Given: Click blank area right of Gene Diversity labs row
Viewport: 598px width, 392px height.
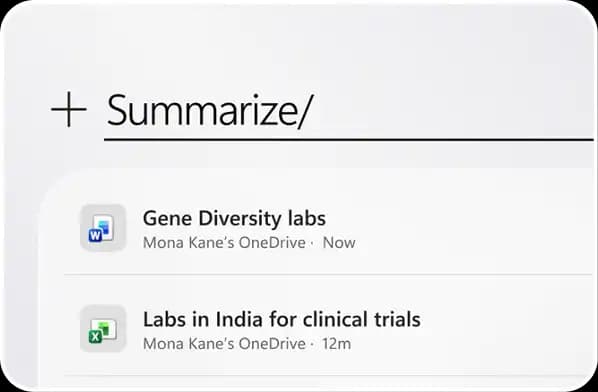Looking at the screenshot, I should pyautogui.click(x=477, y=228).
